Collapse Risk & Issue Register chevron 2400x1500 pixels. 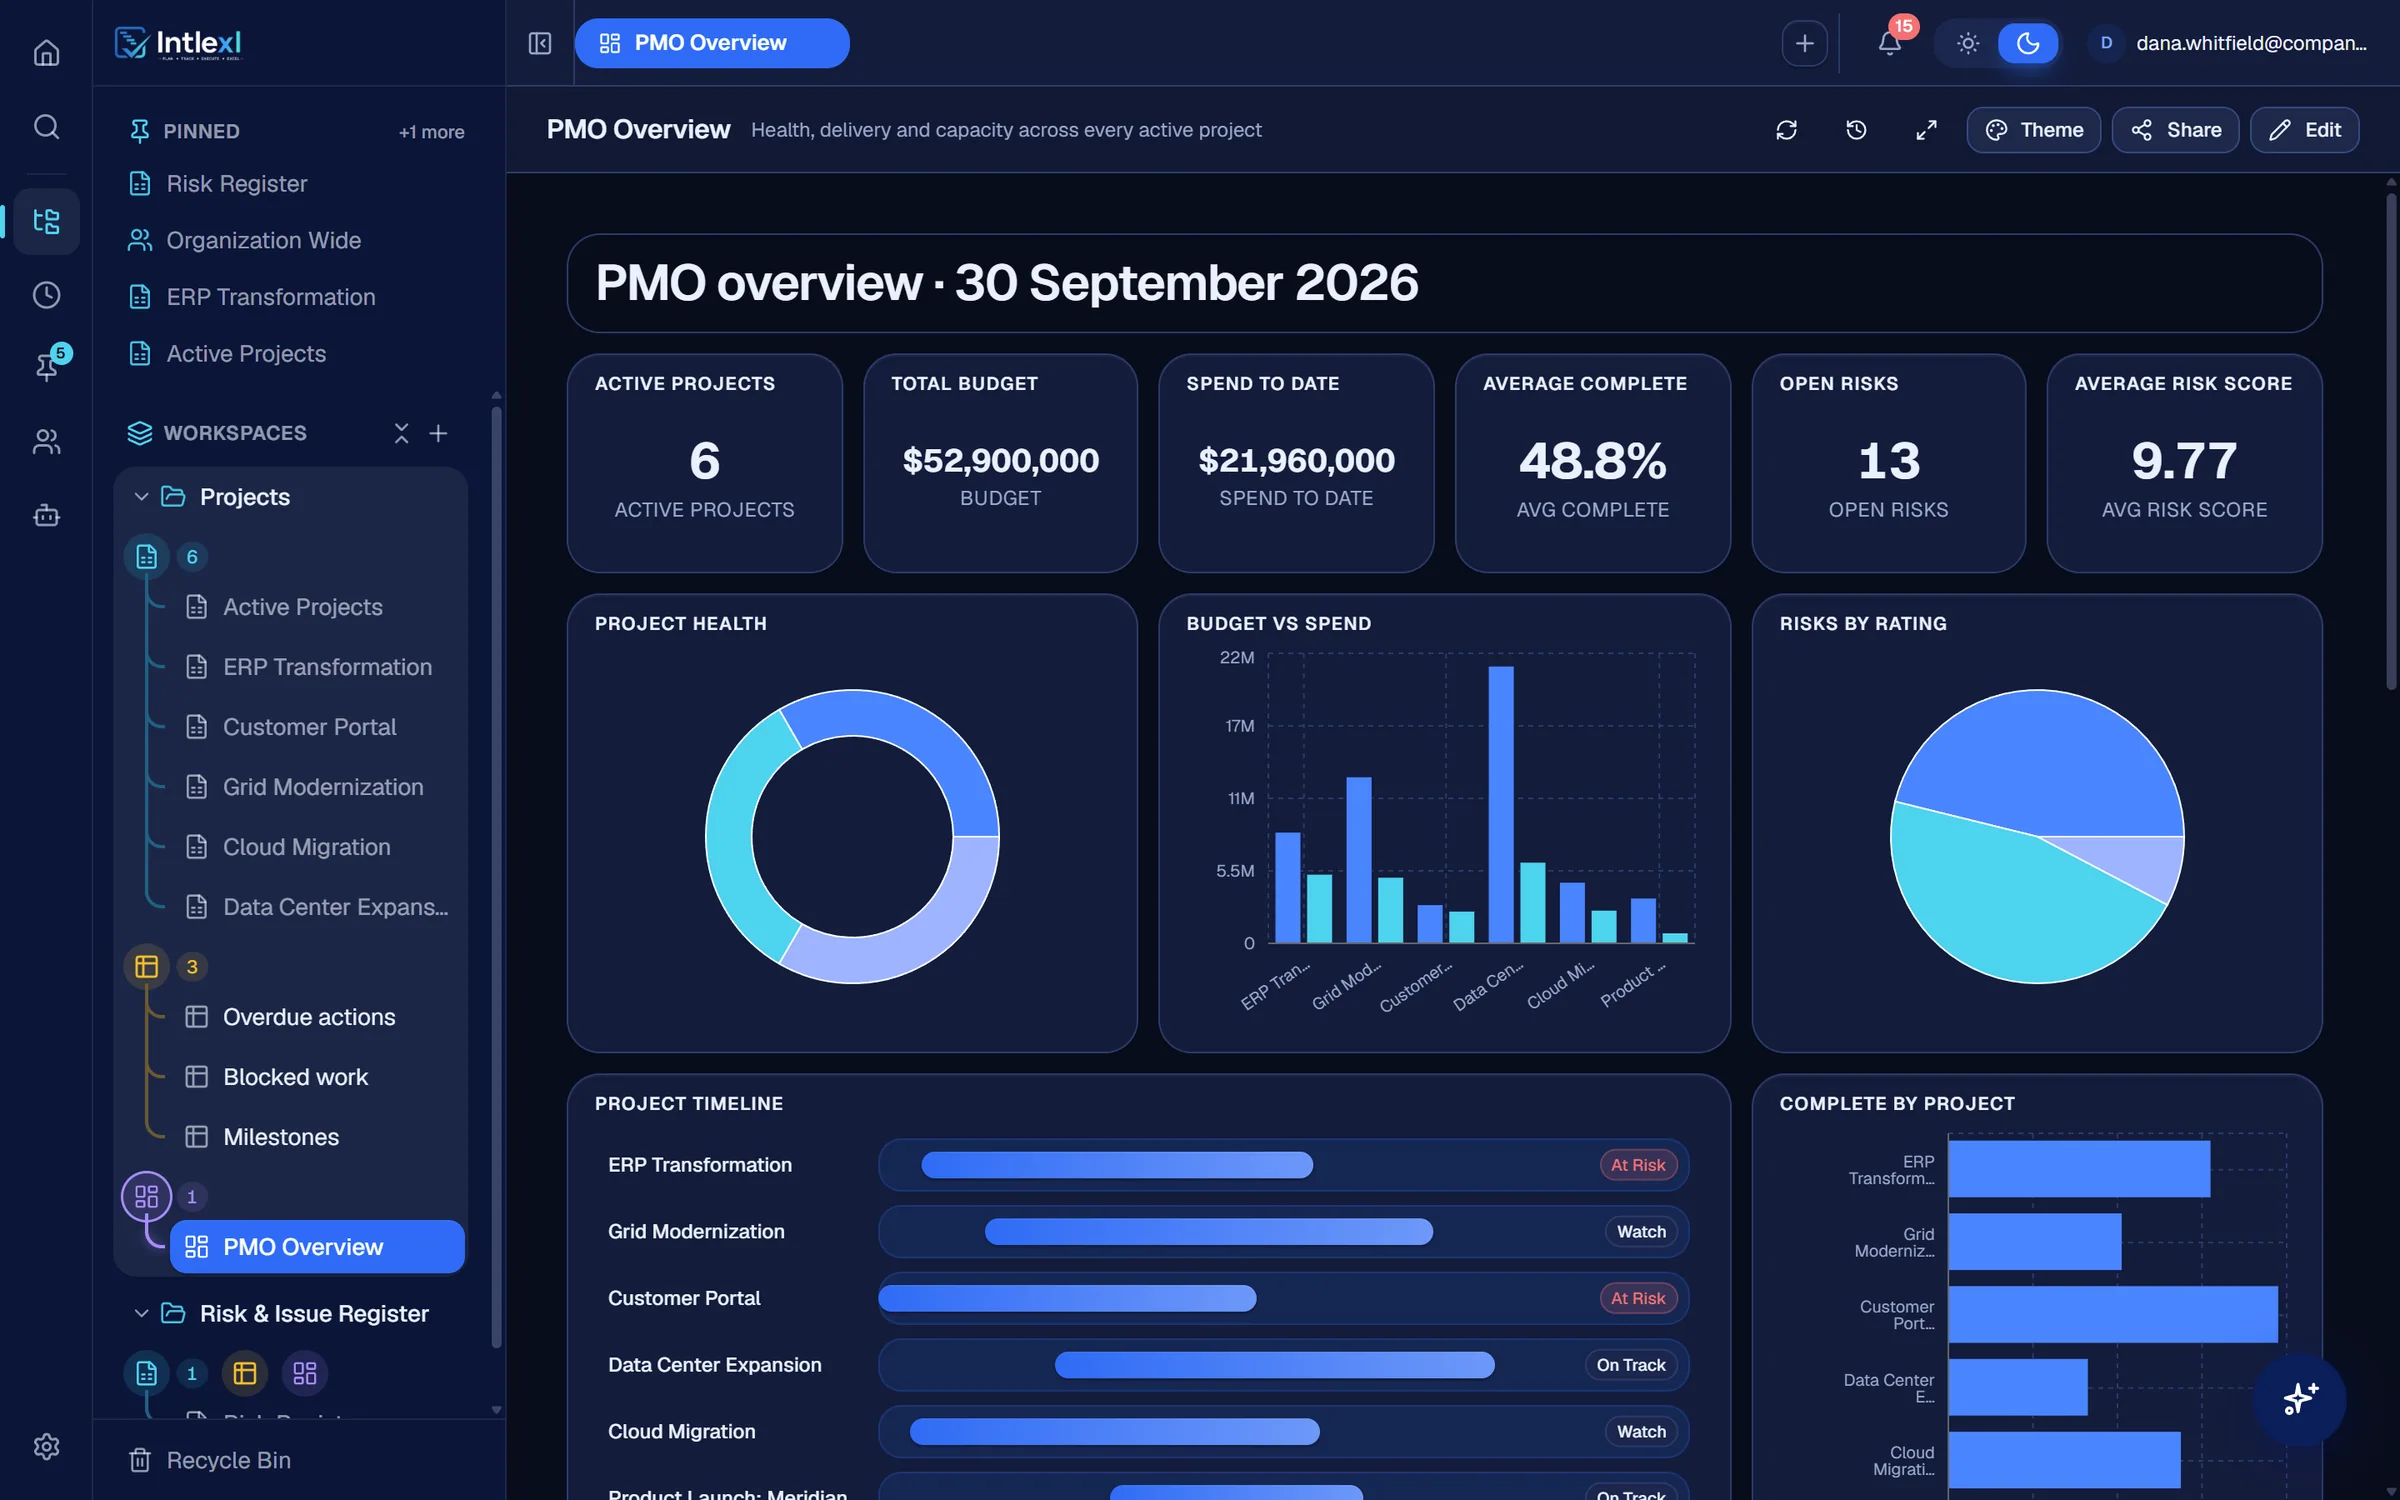point(141,1313)
